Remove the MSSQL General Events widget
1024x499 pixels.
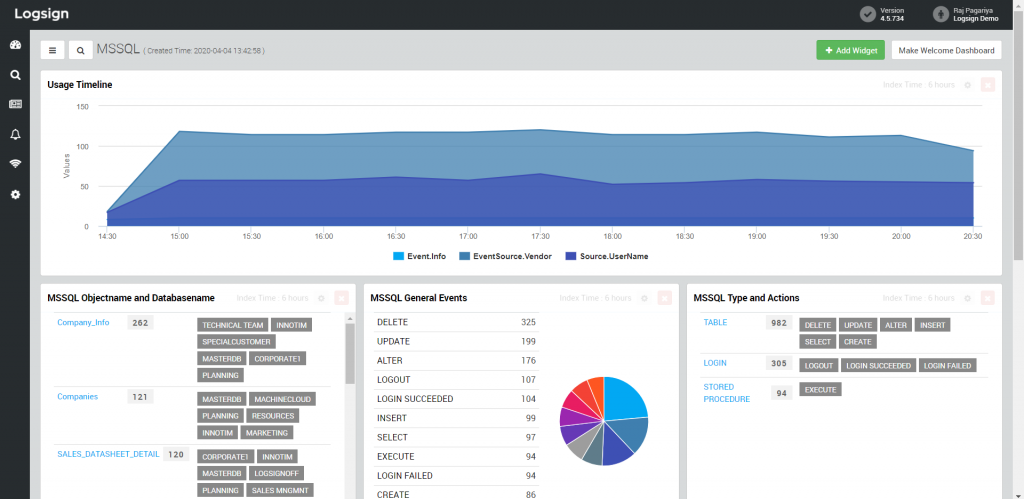tap(664, 298)
